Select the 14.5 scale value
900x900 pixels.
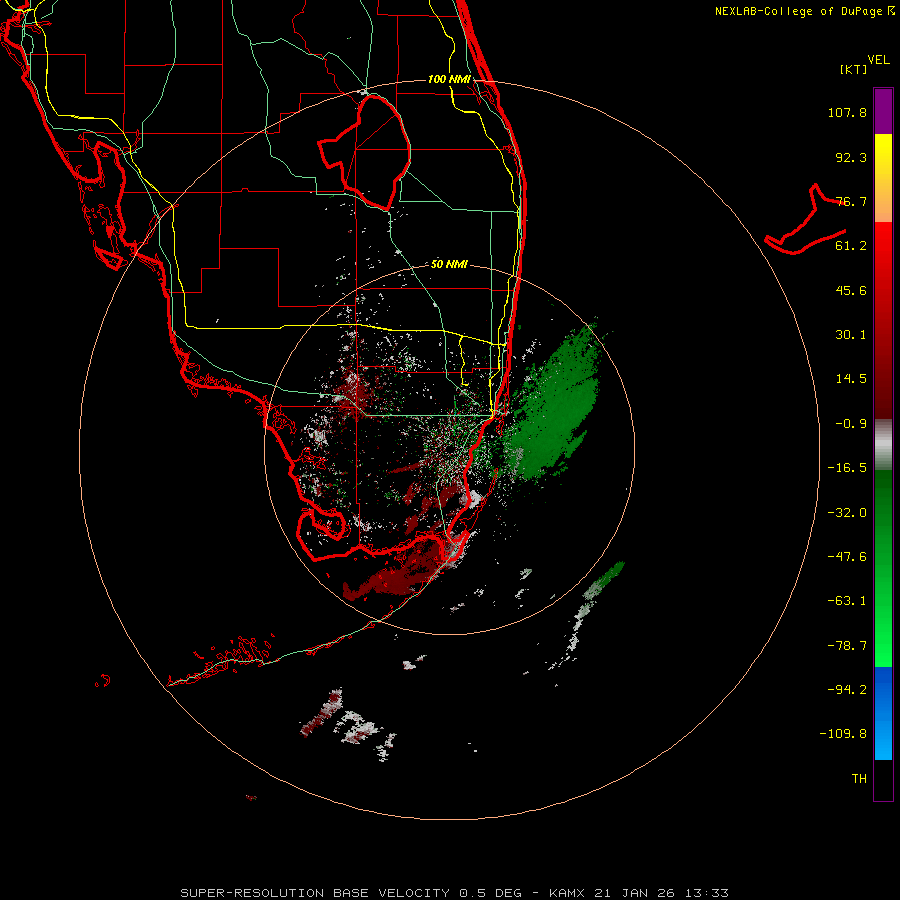pyautogui.click(x=851, y=379)
